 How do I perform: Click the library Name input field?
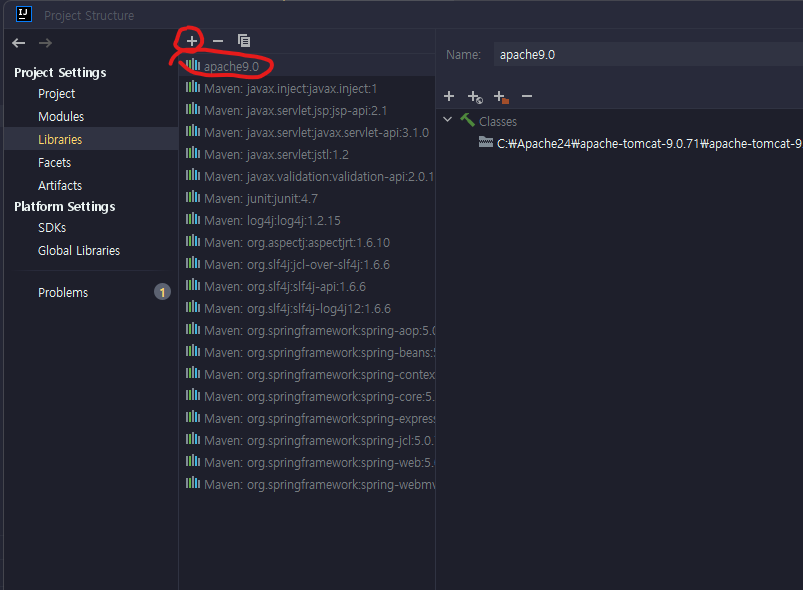(648, 54)
